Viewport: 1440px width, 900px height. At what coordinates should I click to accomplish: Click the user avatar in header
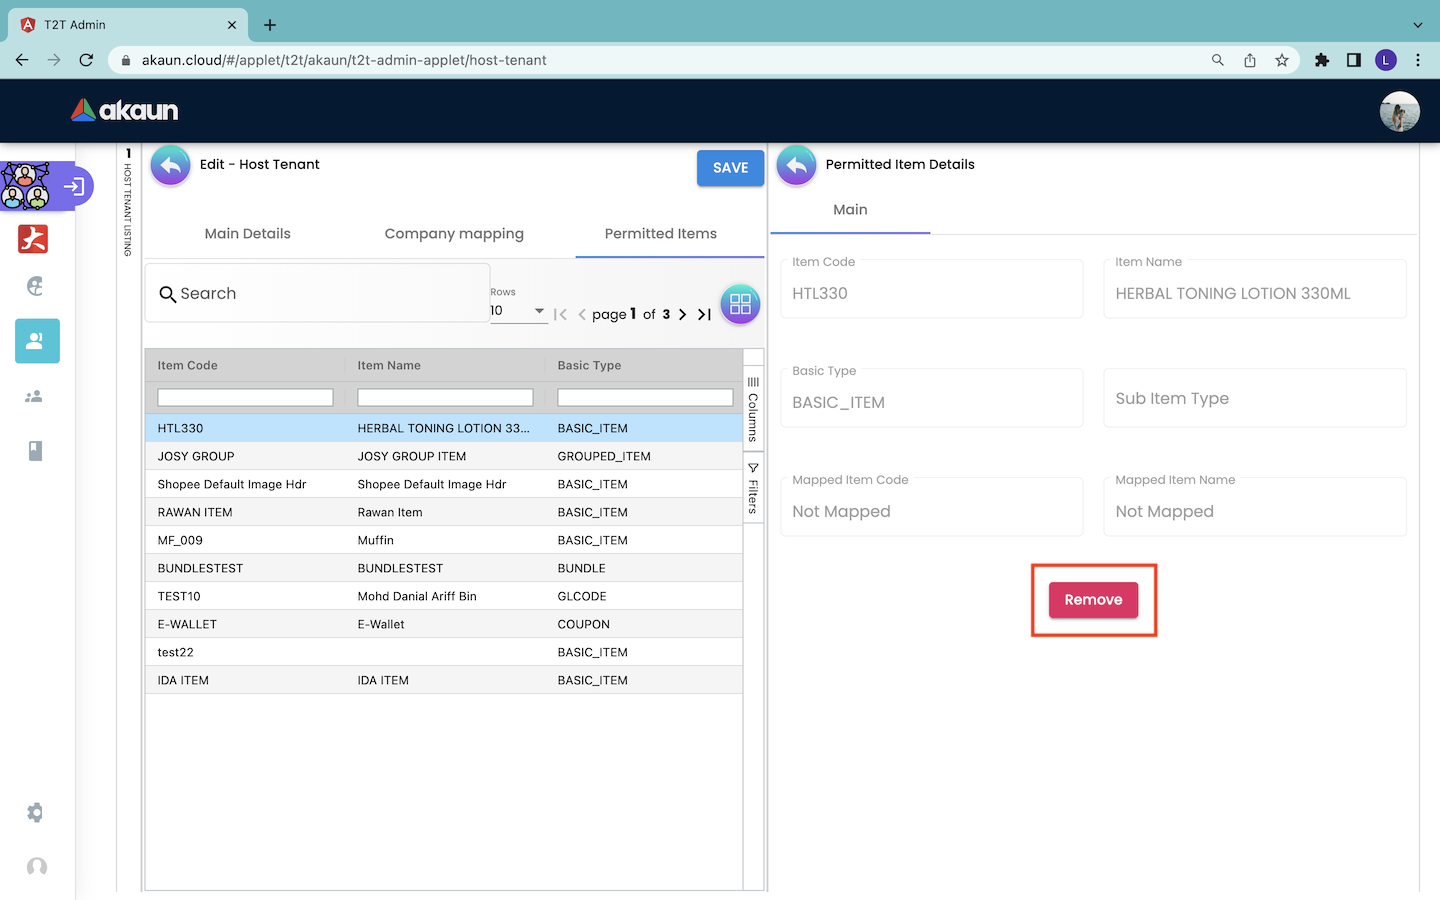pyautogui.click(x=1399, y=111)
